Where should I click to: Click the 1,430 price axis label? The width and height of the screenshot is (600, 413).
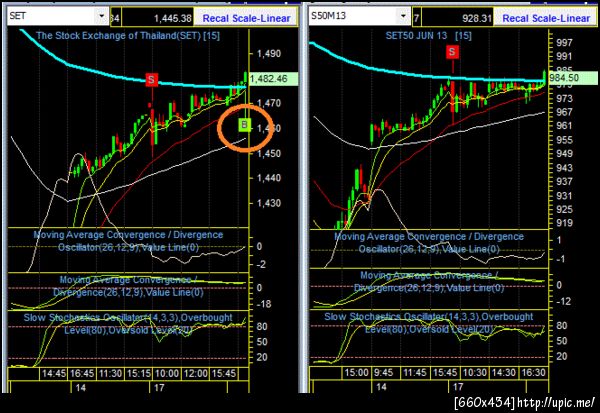coord(268,203)
